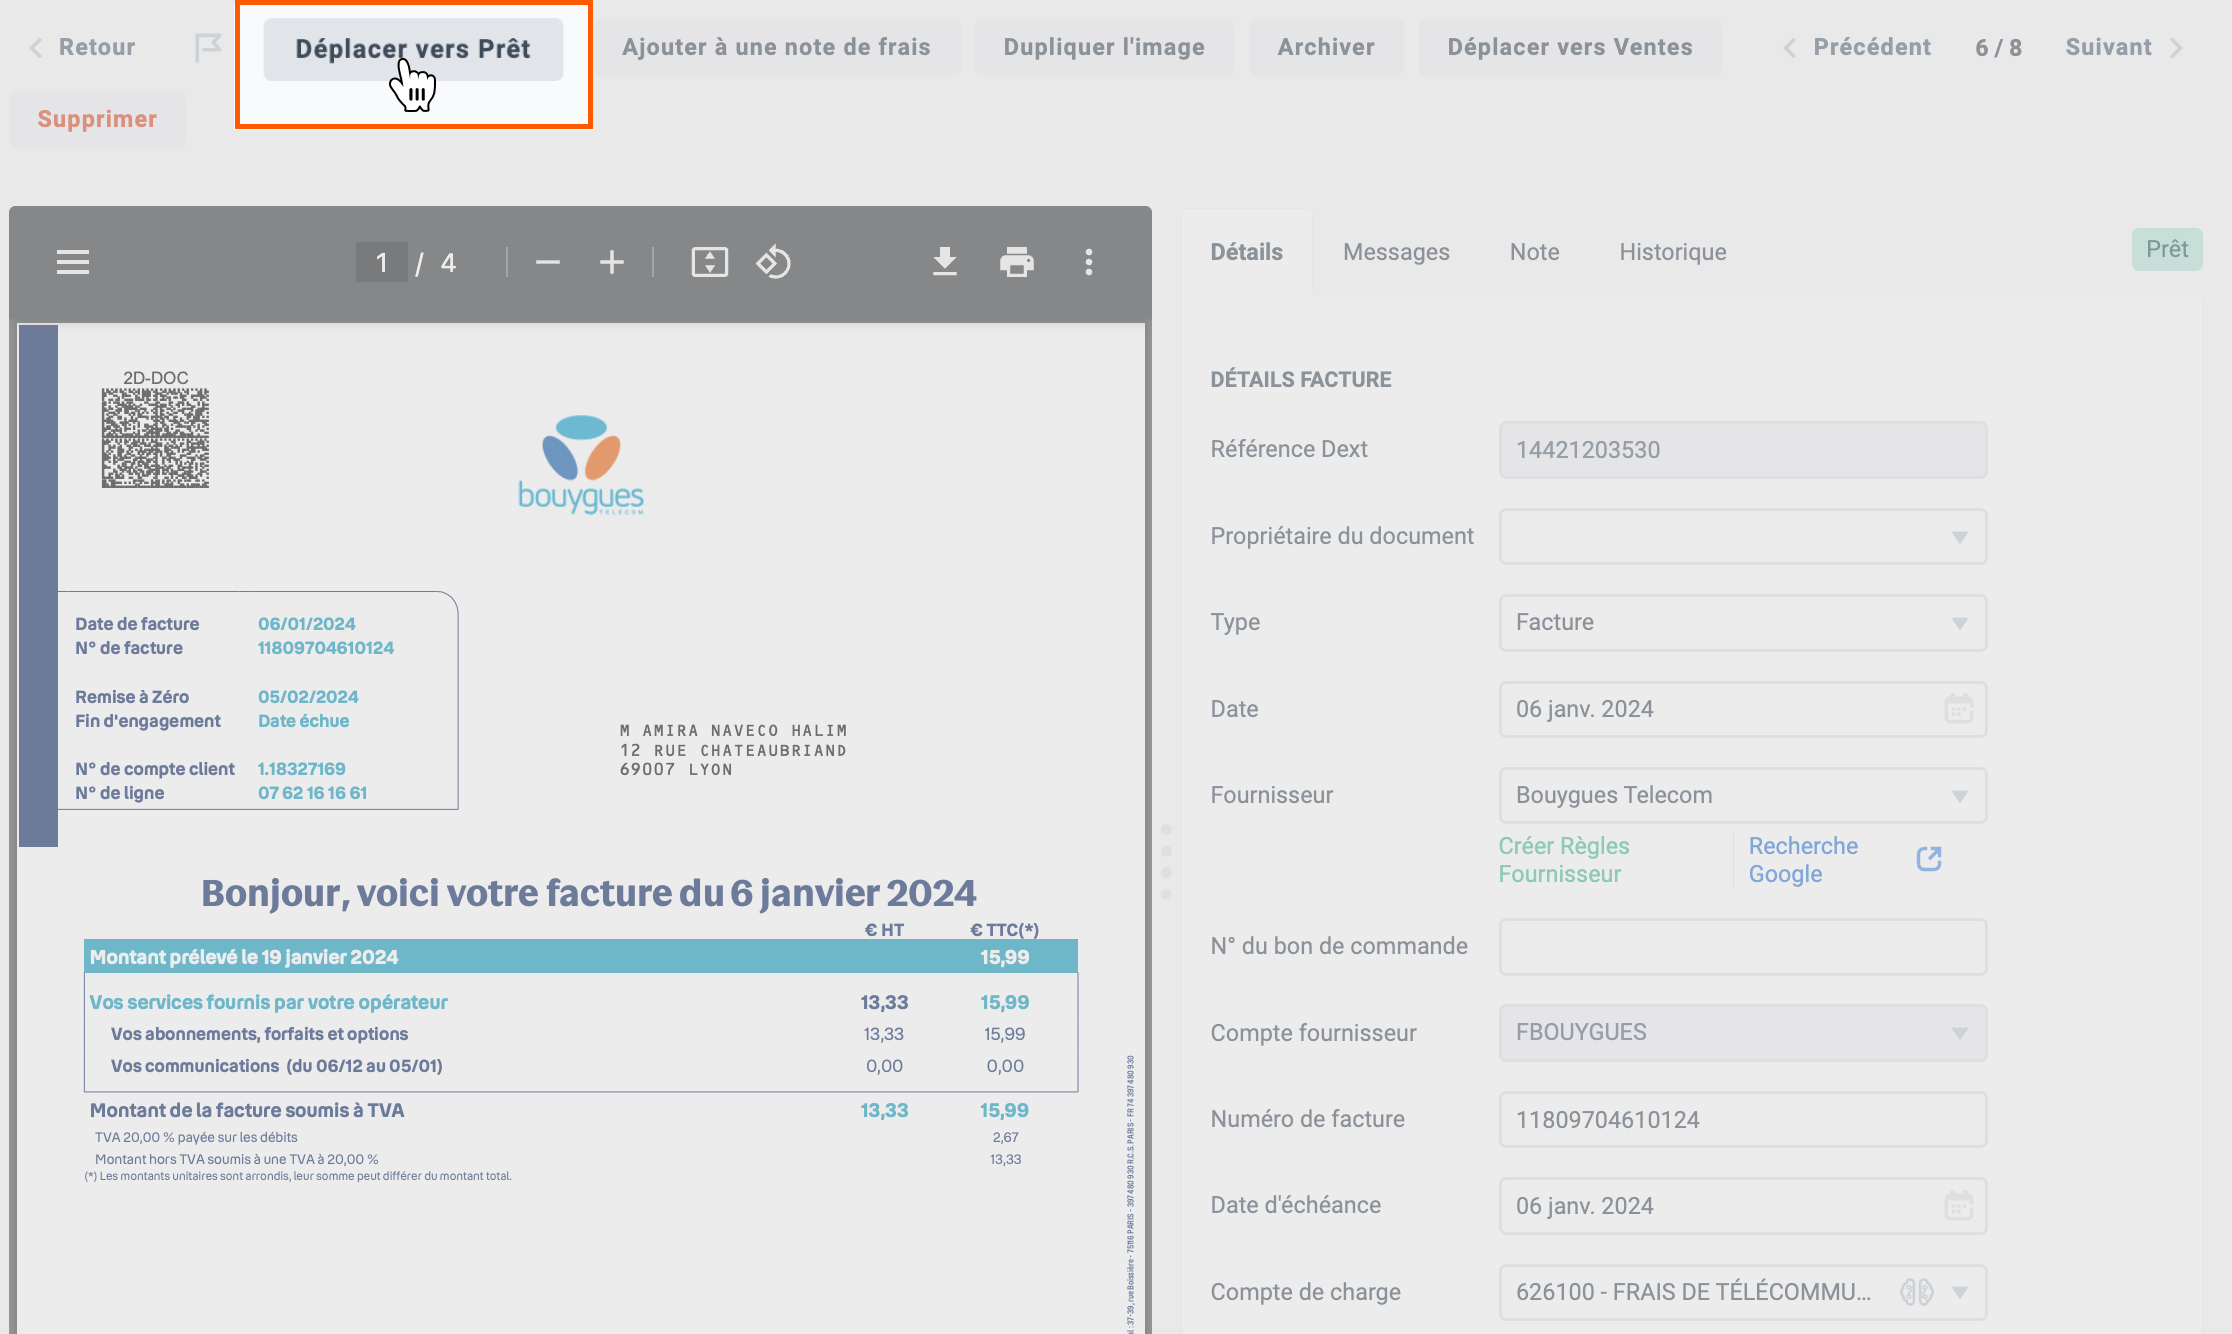The width and height of the screenshot is (2232, 1334).
Task: Open calendar picker for Date field
Action: (x=1958, y=709)
